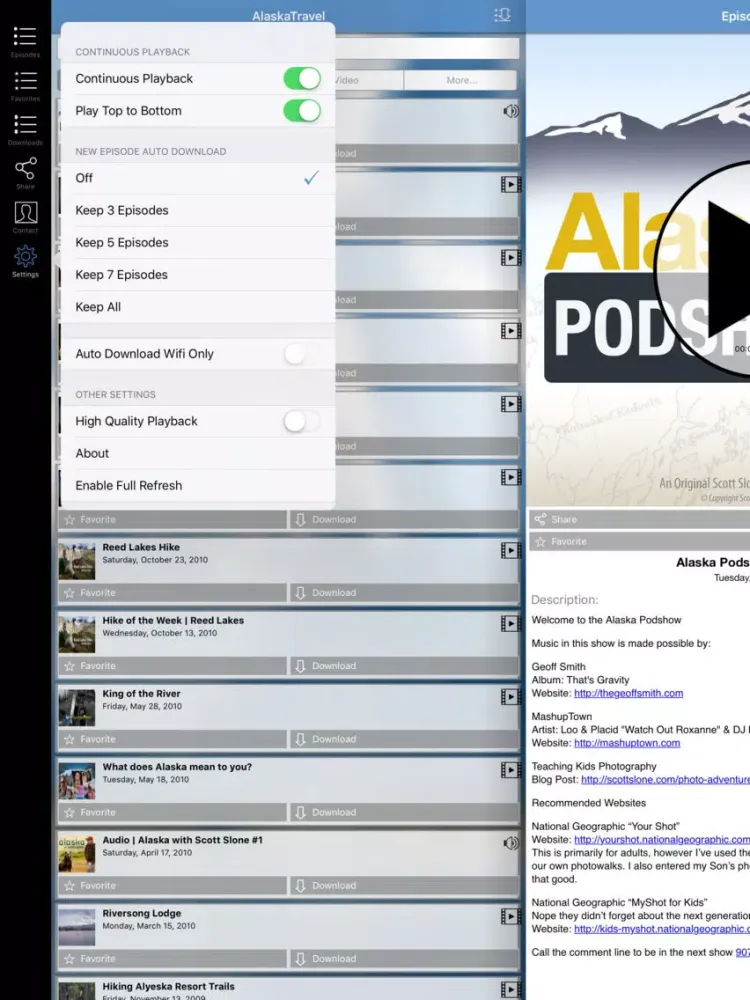Select the Off auto download option
The height and width of the screenshot is (1000, 750).
(x=198, y=178)
